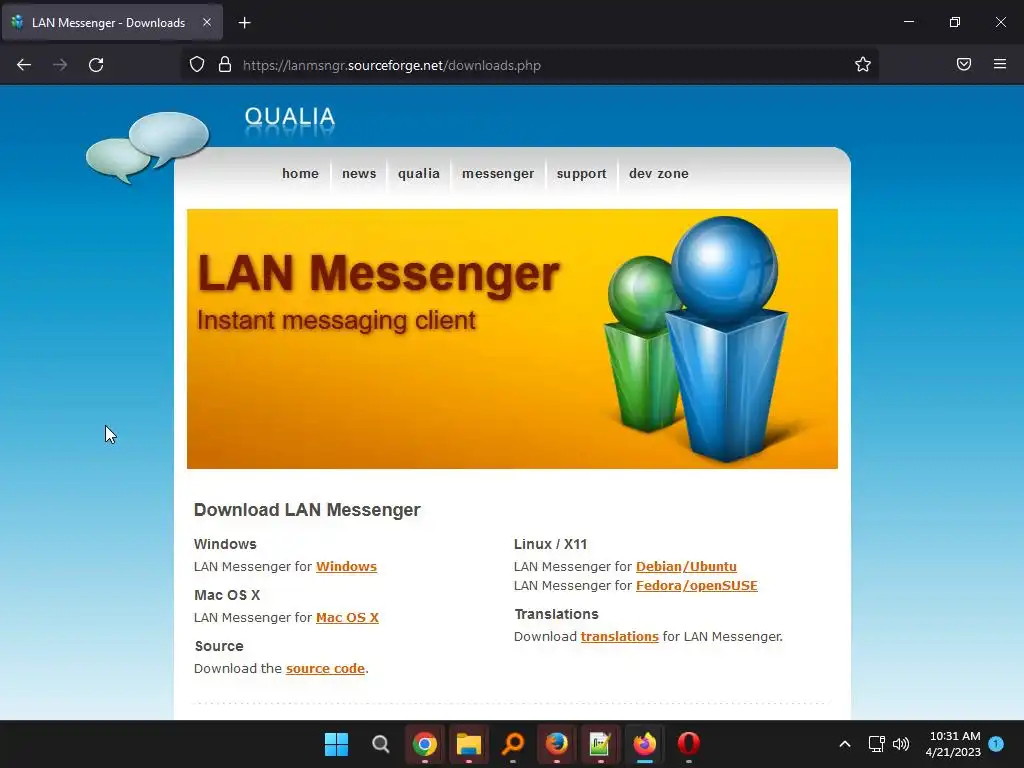Open the Firefox hamburger menu
The image size is (1024, 768).
tap(1000, 64)
